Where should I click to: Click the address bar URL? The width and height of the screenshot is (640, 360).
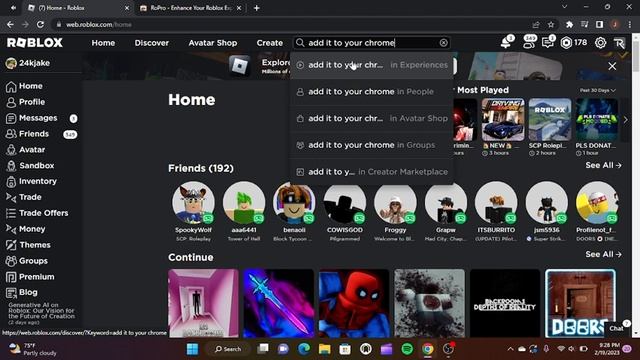coord(99,24)
